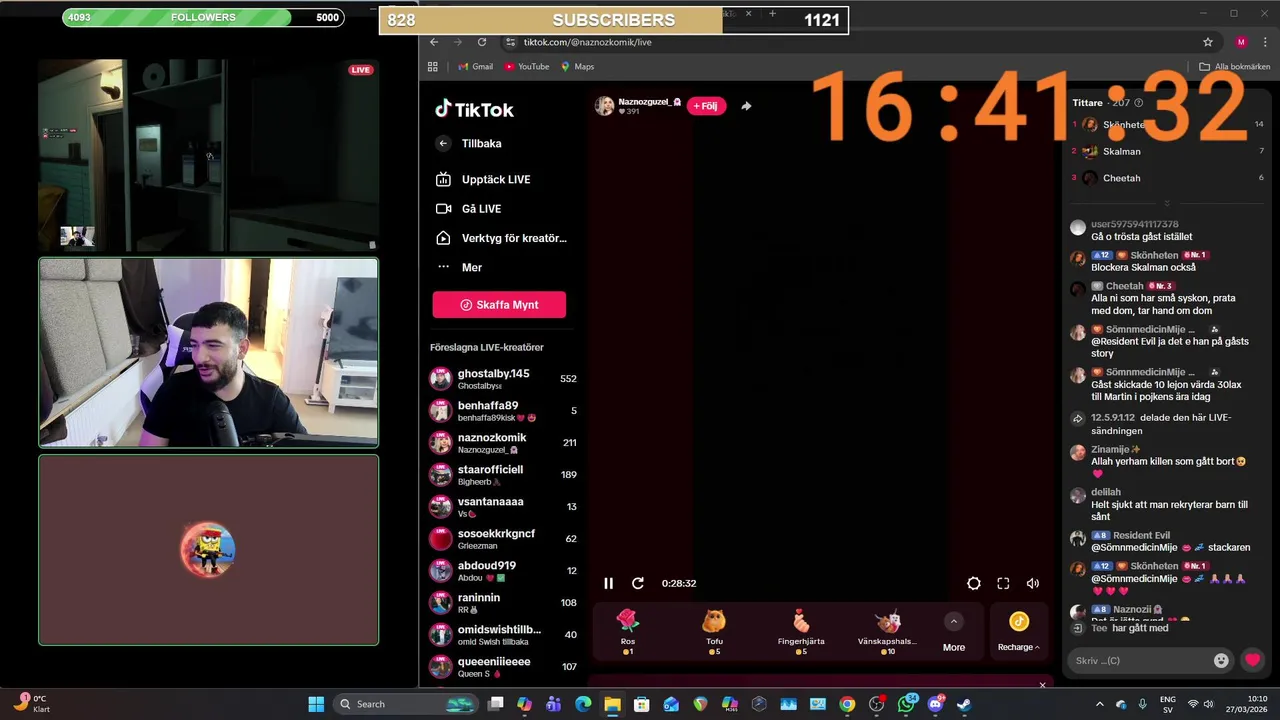1280x720 pixels.
Task: Click the Chrome back arrow
Action: coord(434,42)
